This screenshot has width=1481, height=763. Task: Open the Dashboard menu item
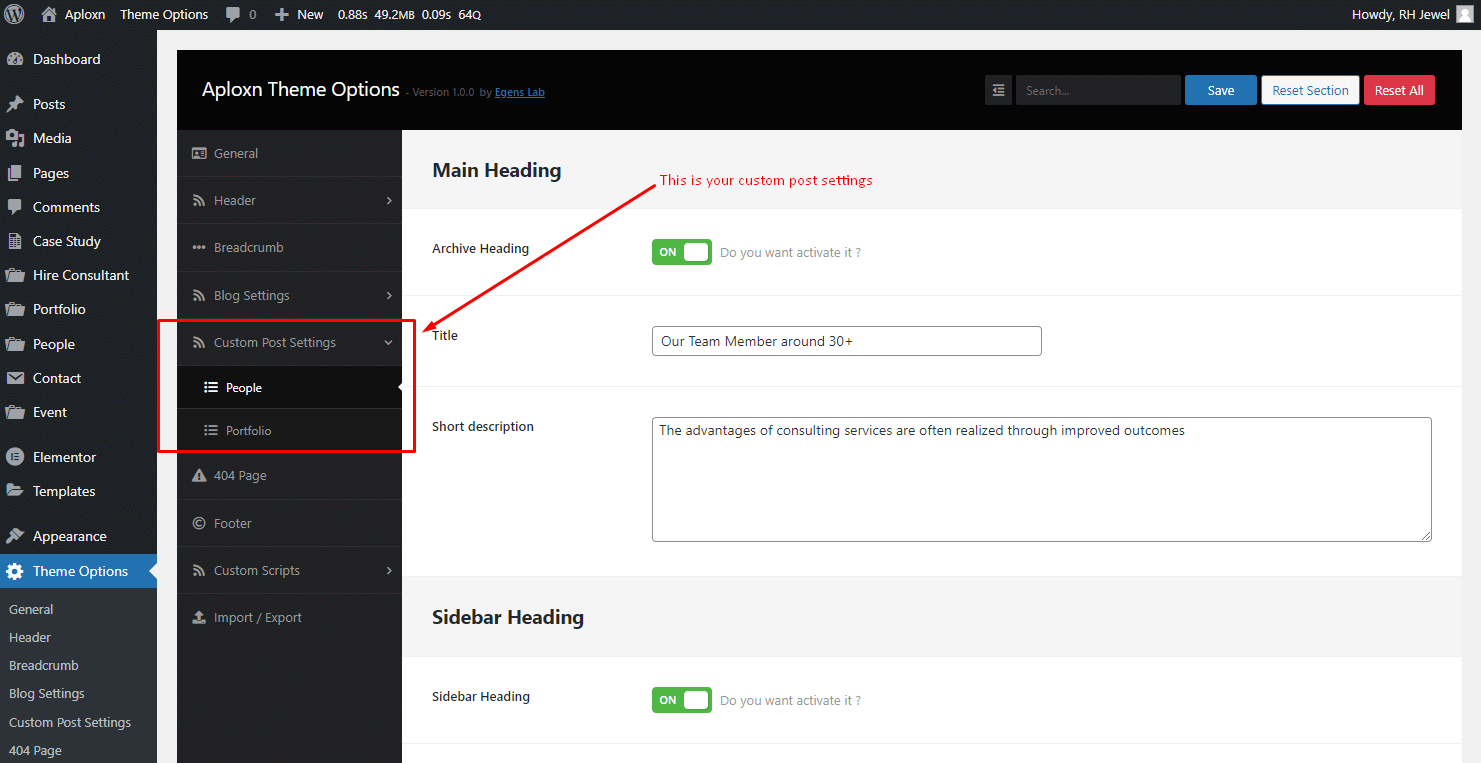click(78, 59)
